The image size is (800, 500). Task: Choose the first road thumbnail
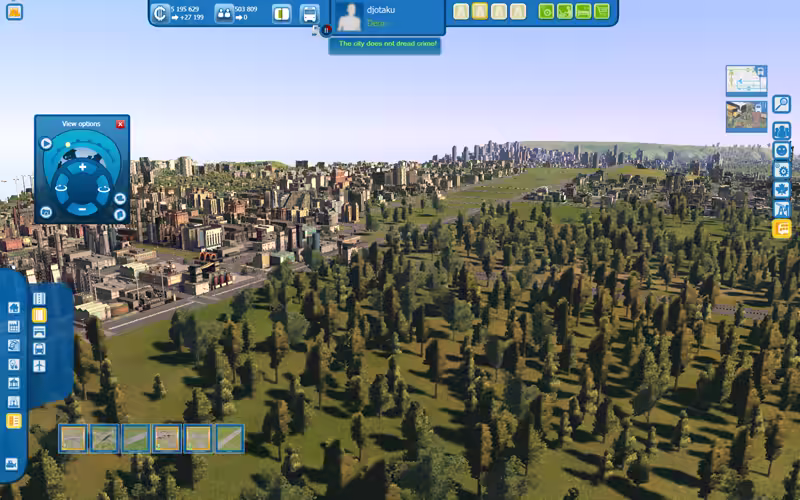click(x=73, y=439)
